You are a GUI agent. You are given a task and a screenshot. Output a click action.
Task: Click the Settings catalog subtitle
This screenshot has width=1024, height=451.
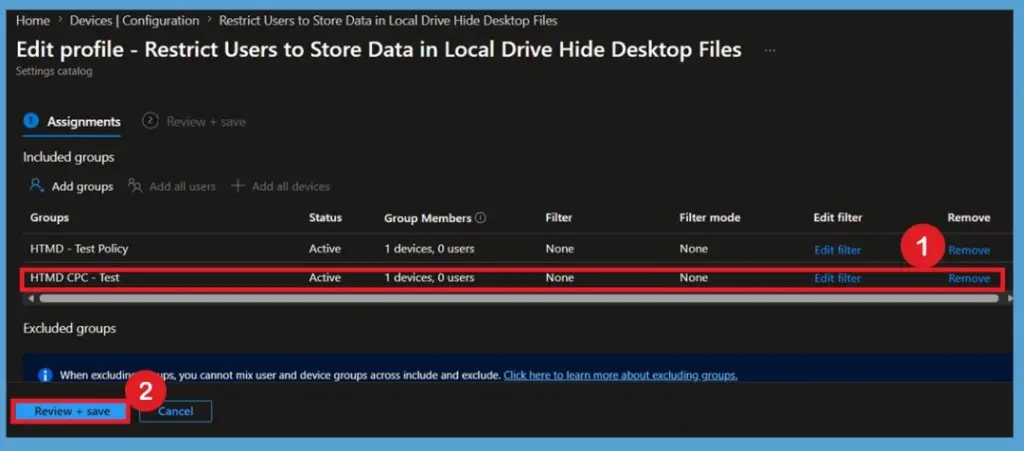[x=54, y=72]
